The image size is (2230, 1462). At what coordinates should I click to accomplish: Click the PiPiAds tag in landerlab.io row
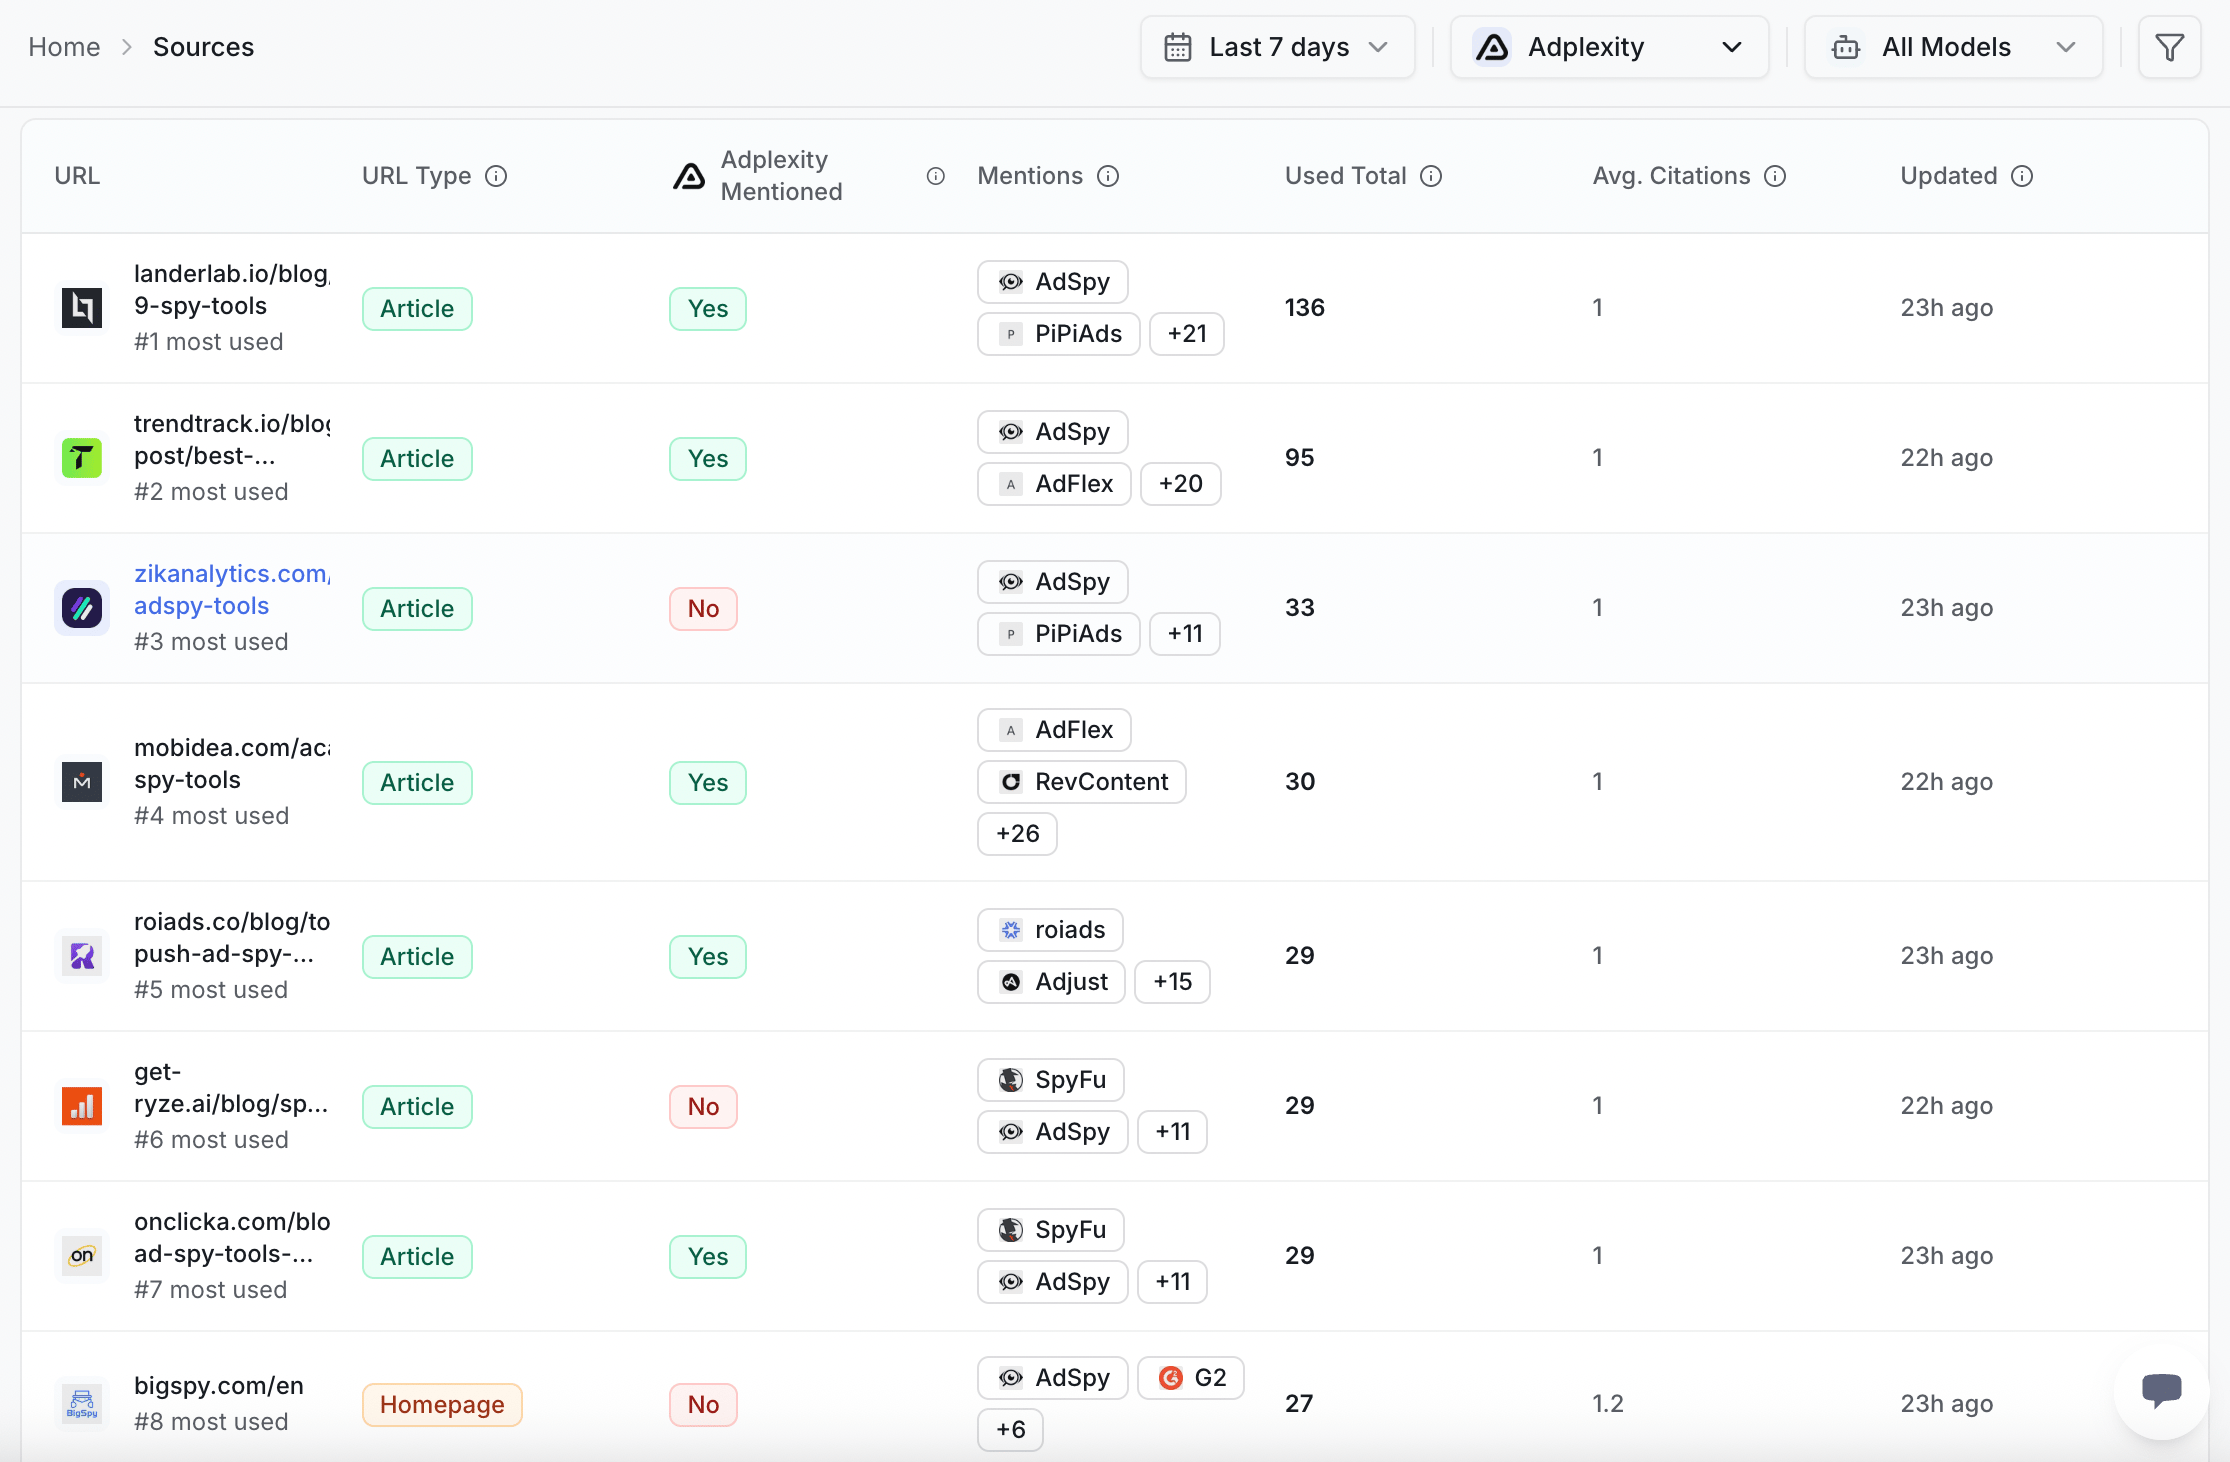coord(1059,334)
